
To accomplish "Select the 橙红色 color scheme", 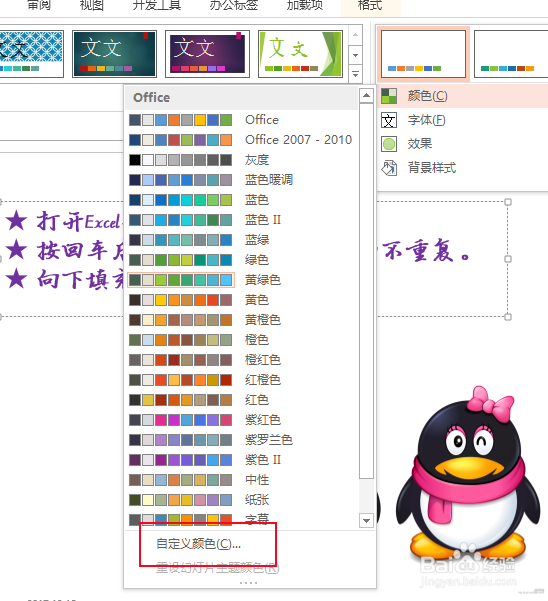I will [241, 360].
